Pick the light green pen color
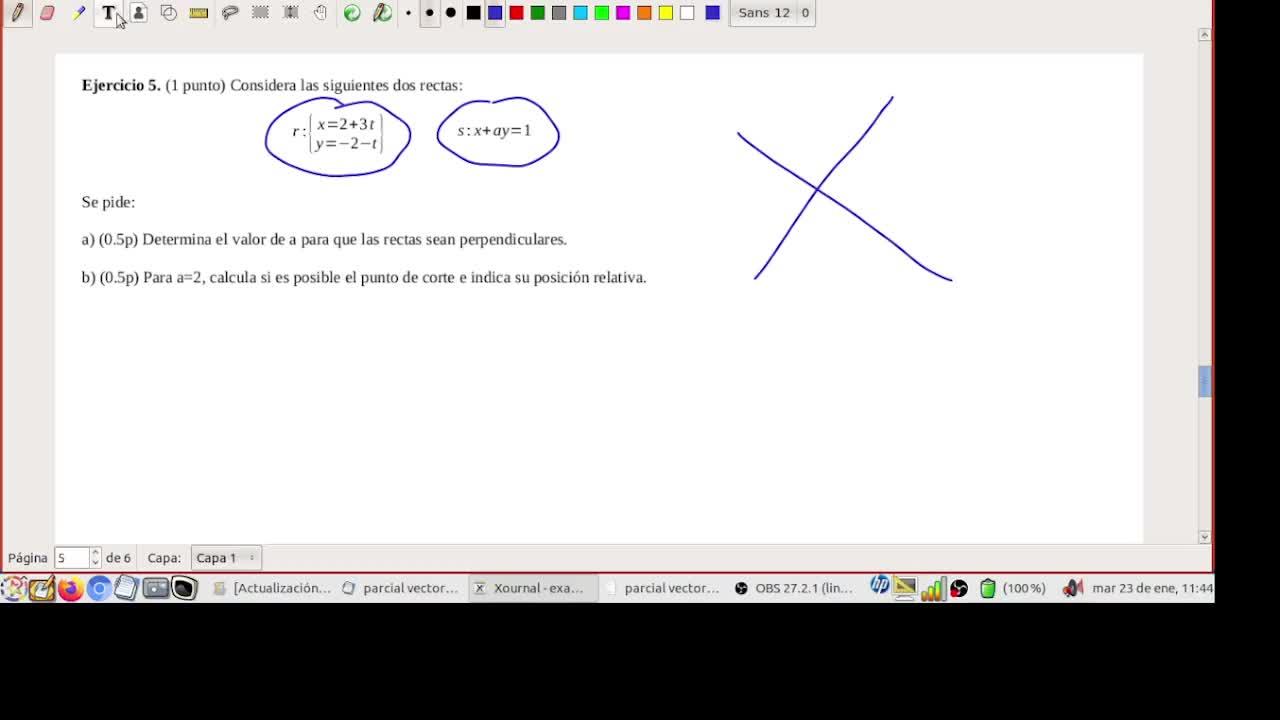1280x720 pixels. (602, 13)
